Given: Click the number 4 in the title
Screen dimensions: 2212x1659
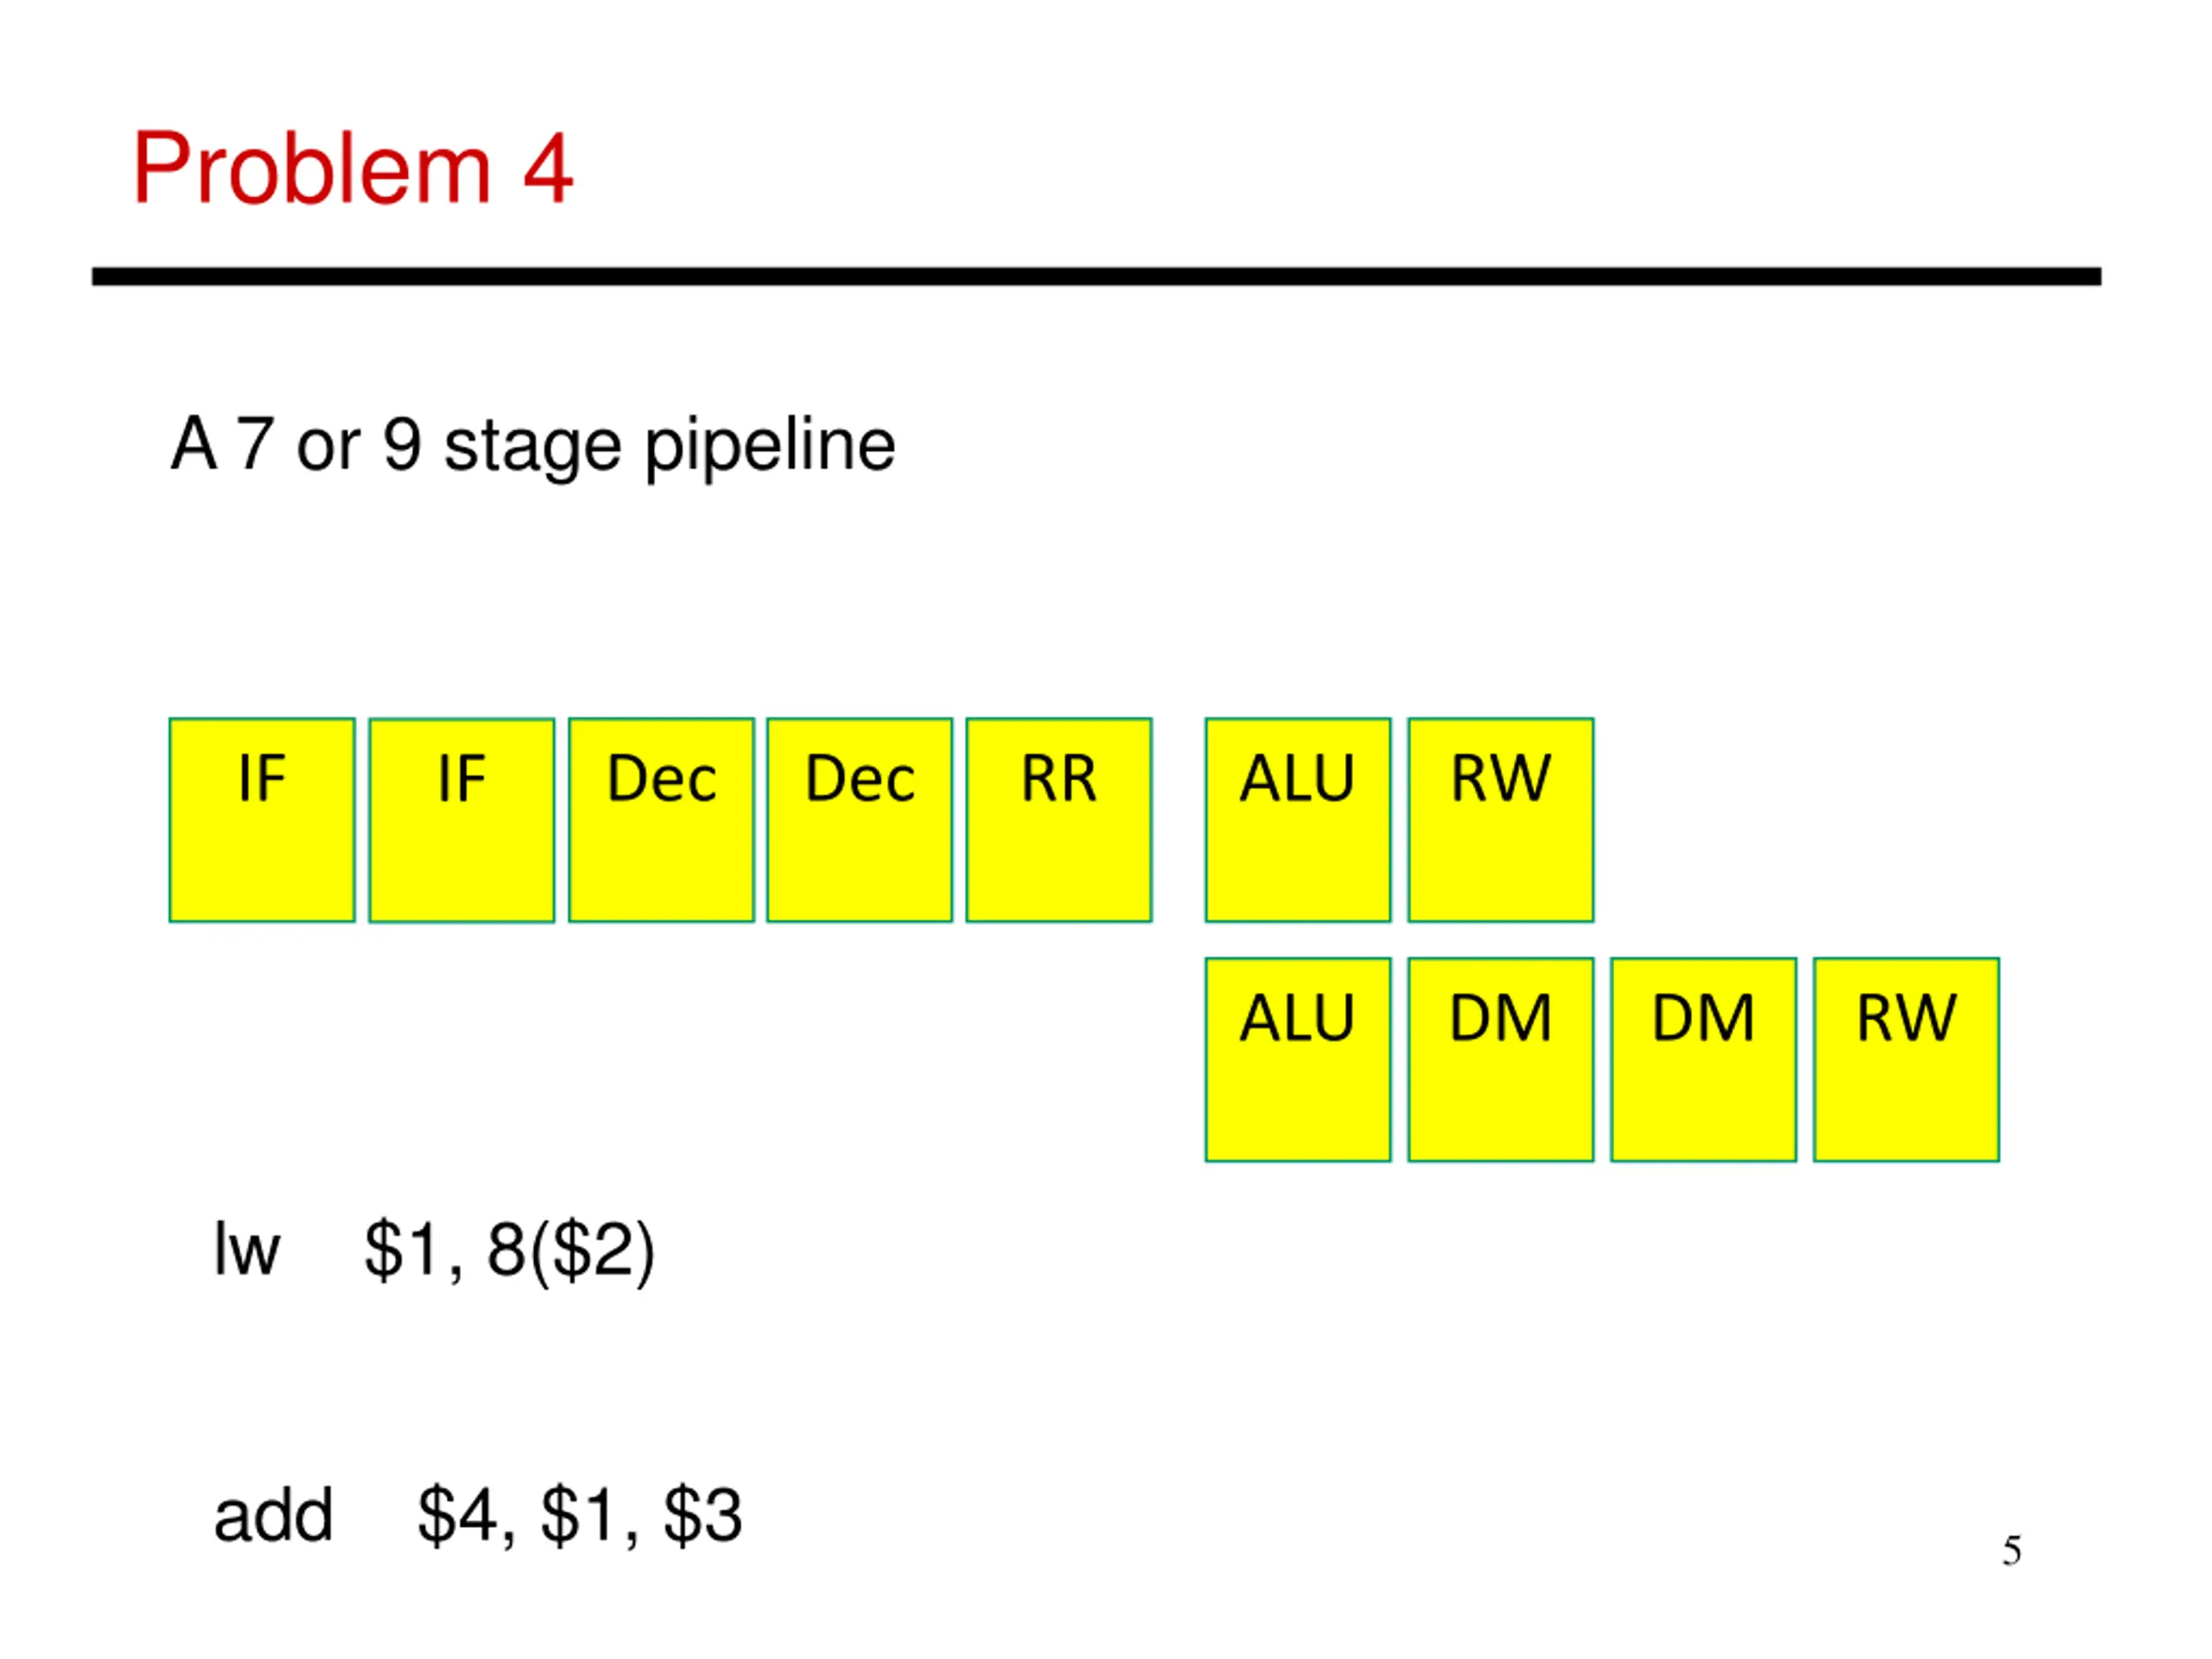Looking at the screenshot, I should [548, 168].
